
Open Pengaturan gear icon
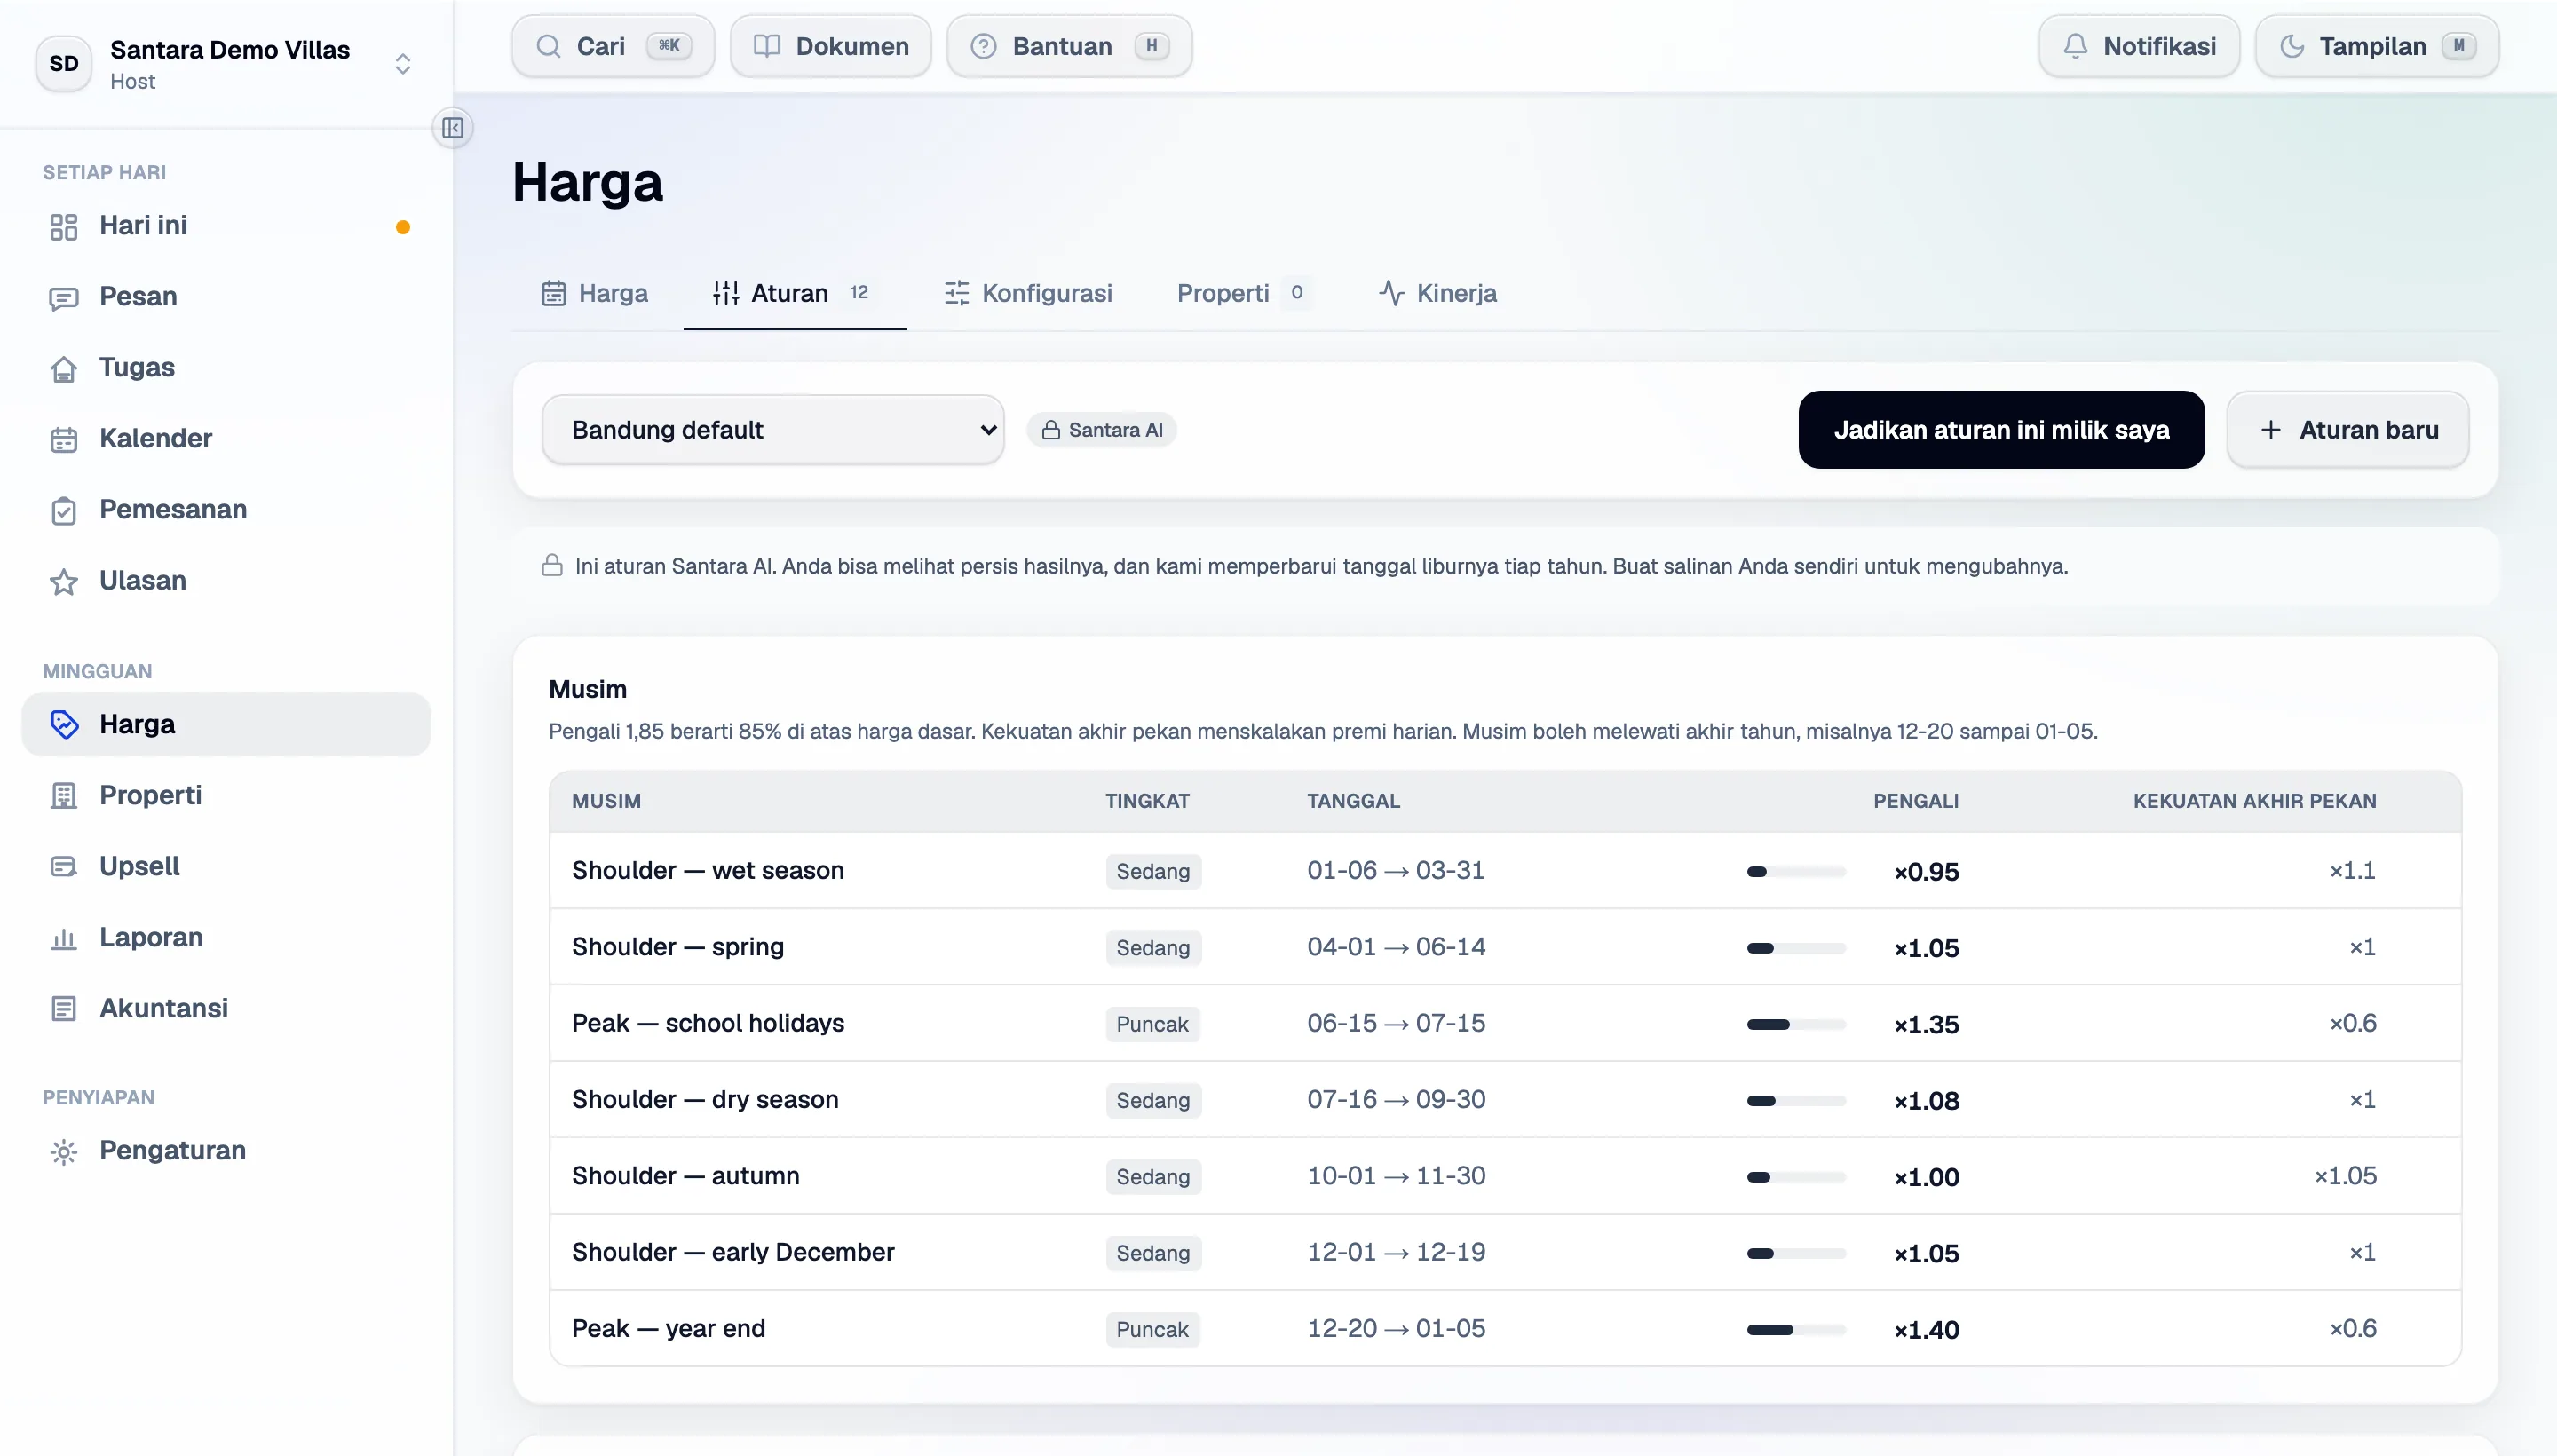64,1152
